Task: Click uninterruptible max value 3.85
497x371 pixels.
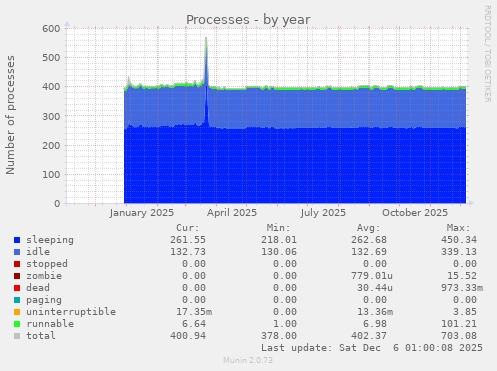Action: tap(465, 312)
